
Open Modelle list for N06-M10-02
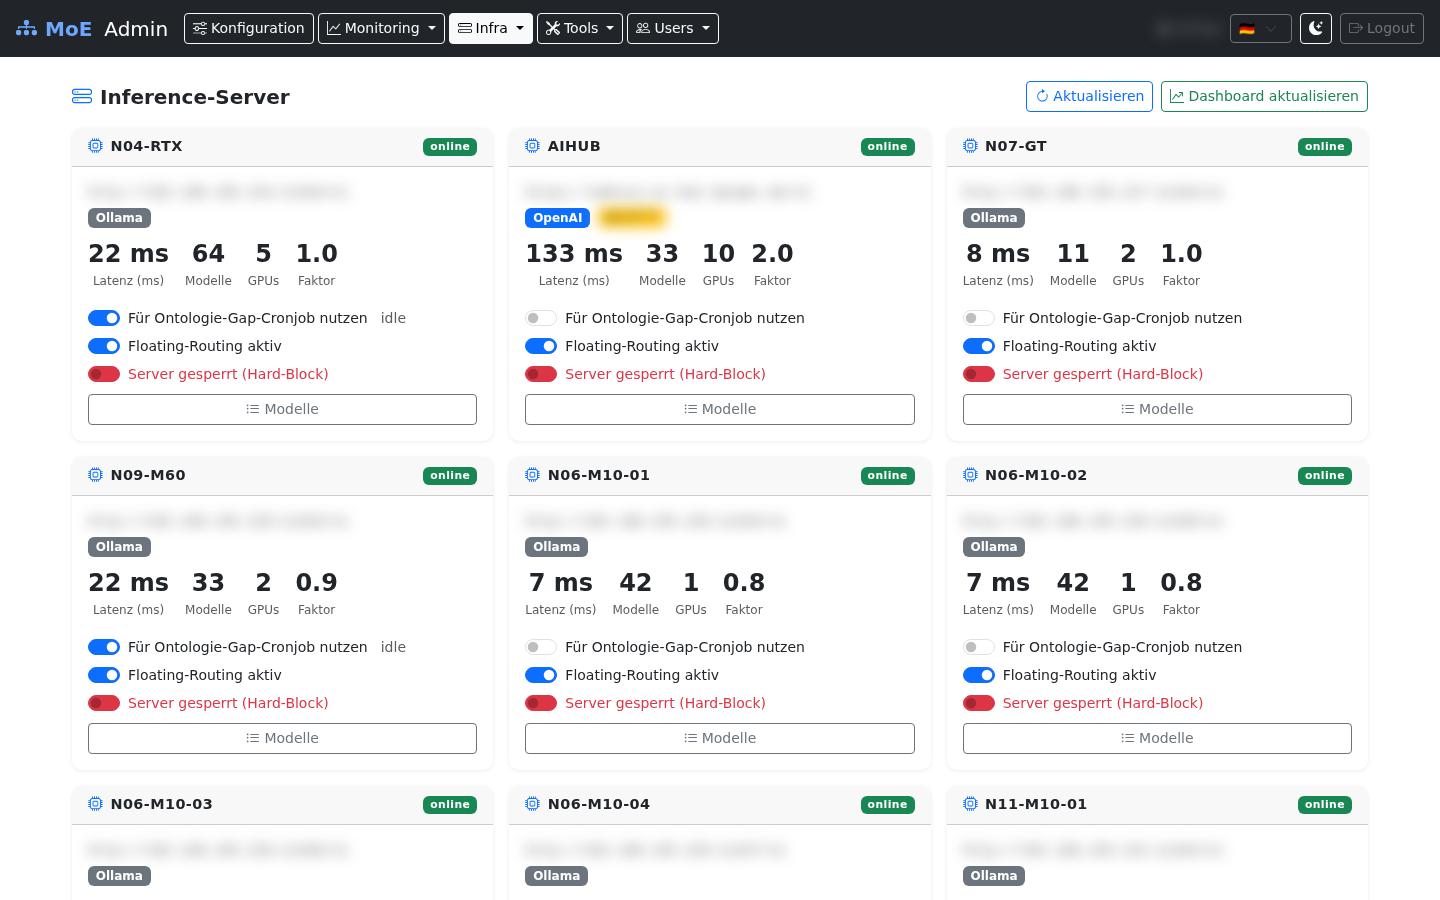pyautogui.click(x=1157, y=738)
